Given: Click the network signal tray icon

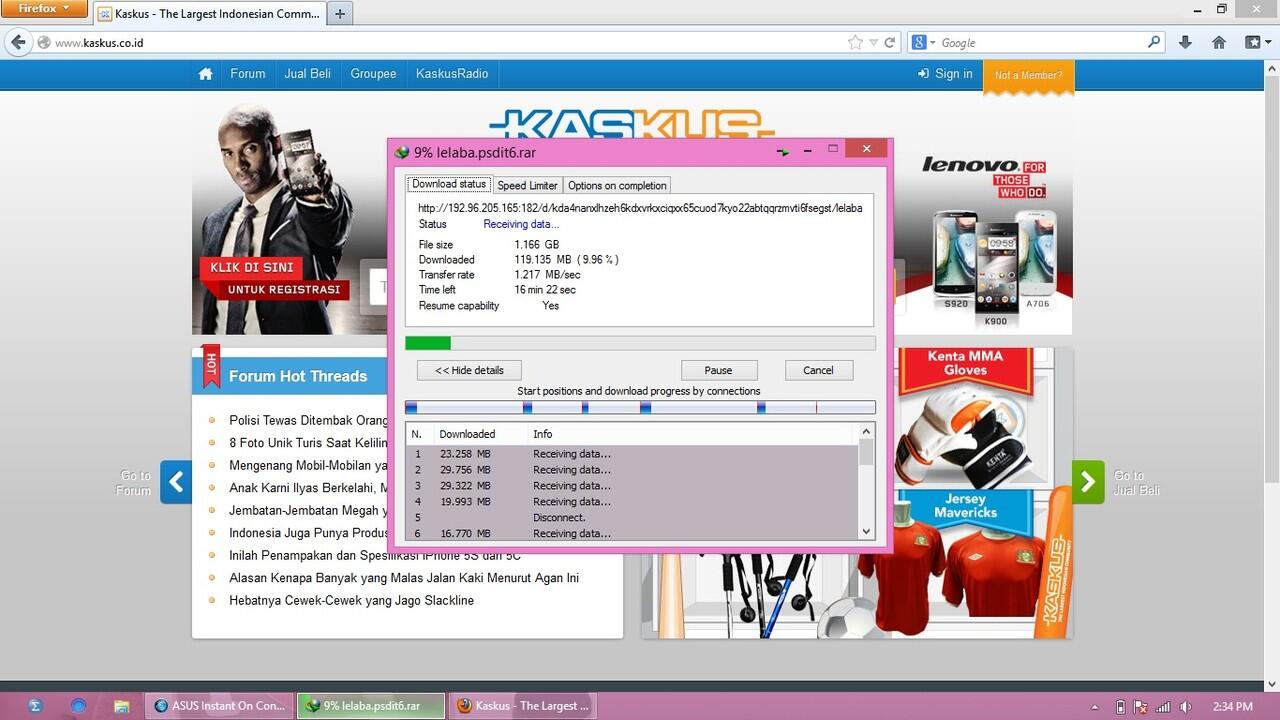Looking at the screenshot, I should pyautogui.click(x=1163, y=706).
